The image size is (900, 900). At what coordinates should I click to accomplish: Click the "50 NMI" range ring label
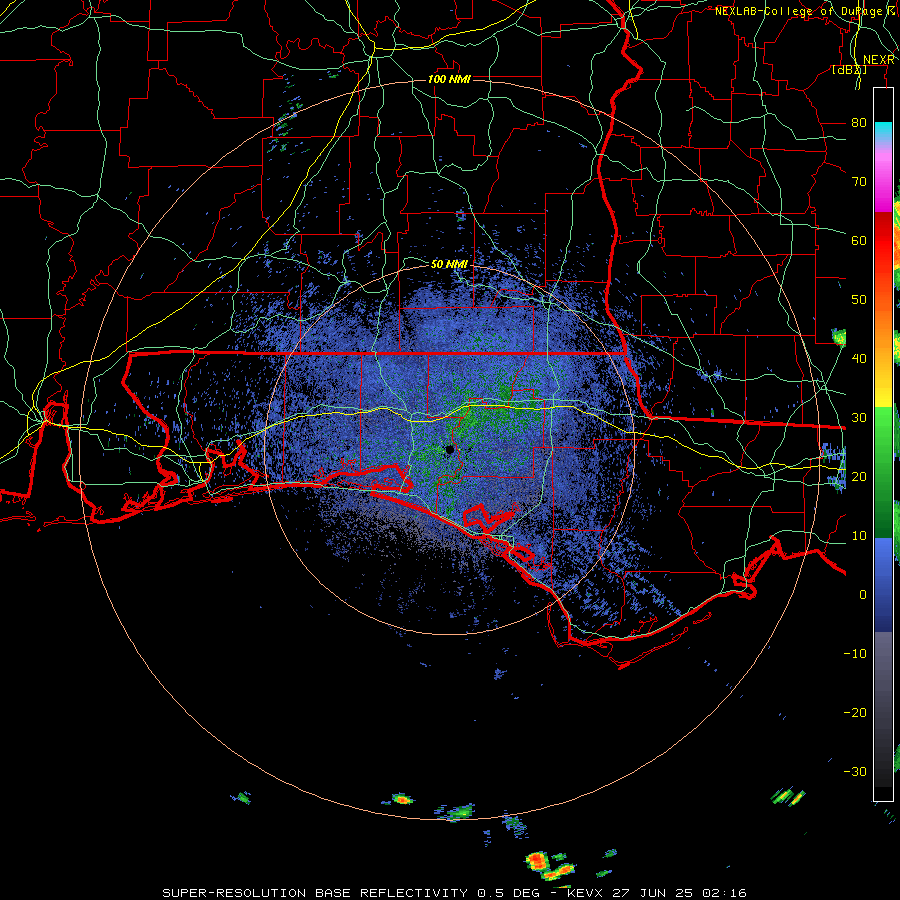pos(449,265)
